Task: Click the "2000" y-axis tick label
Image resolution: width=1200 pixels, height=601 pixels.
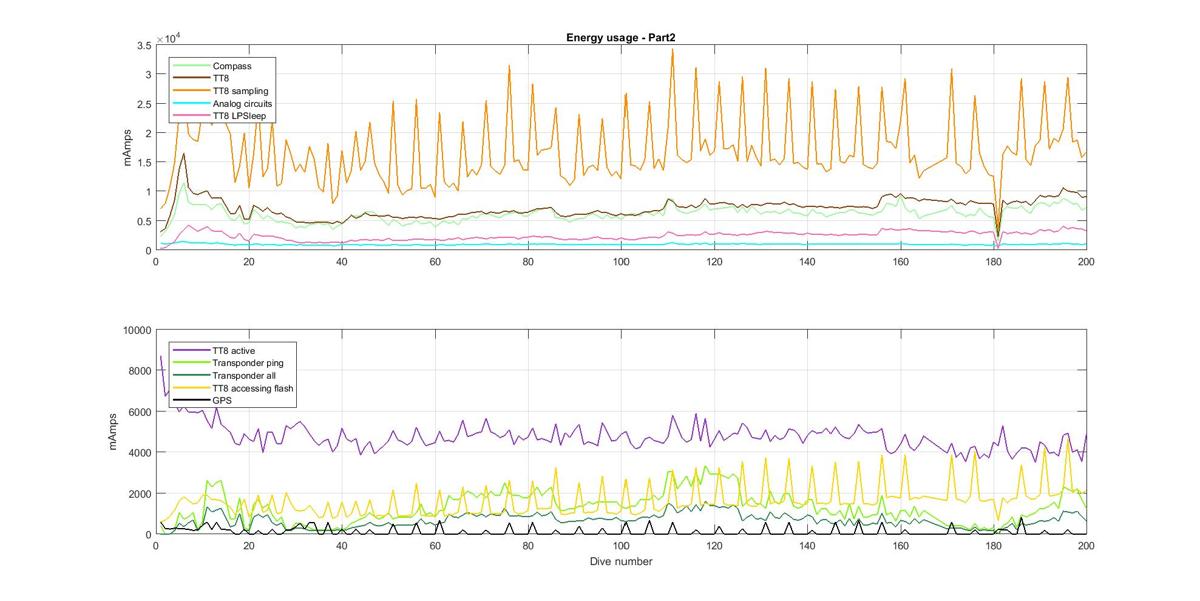Action: coord(139,494)
